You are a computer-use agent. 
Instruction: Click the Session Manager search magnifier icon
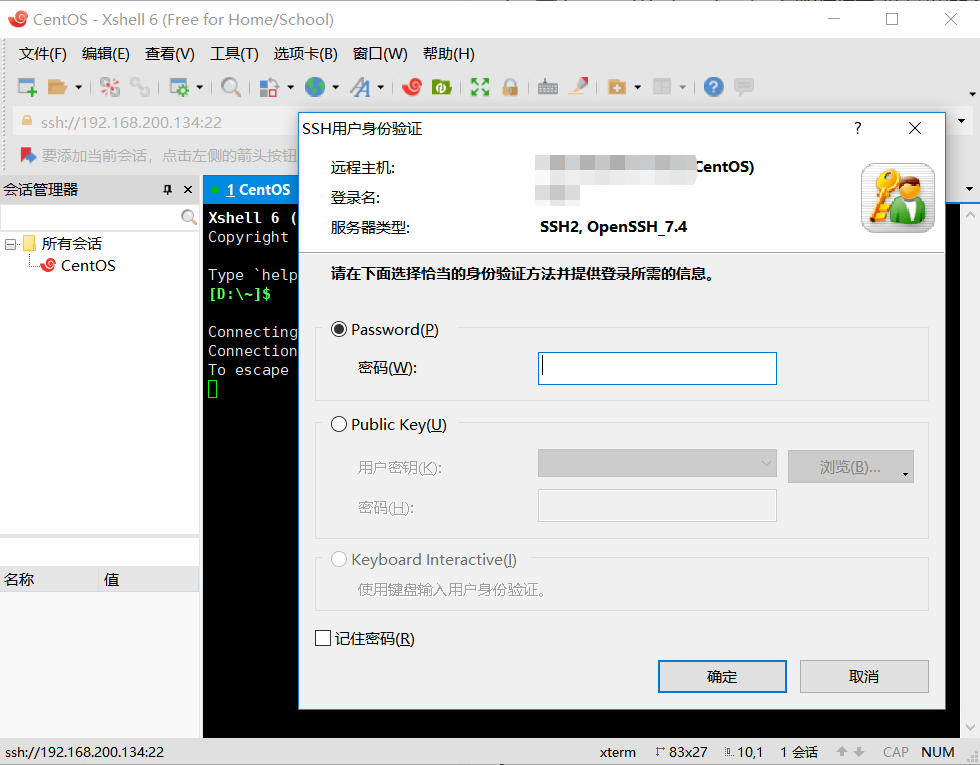click(188, 218)
